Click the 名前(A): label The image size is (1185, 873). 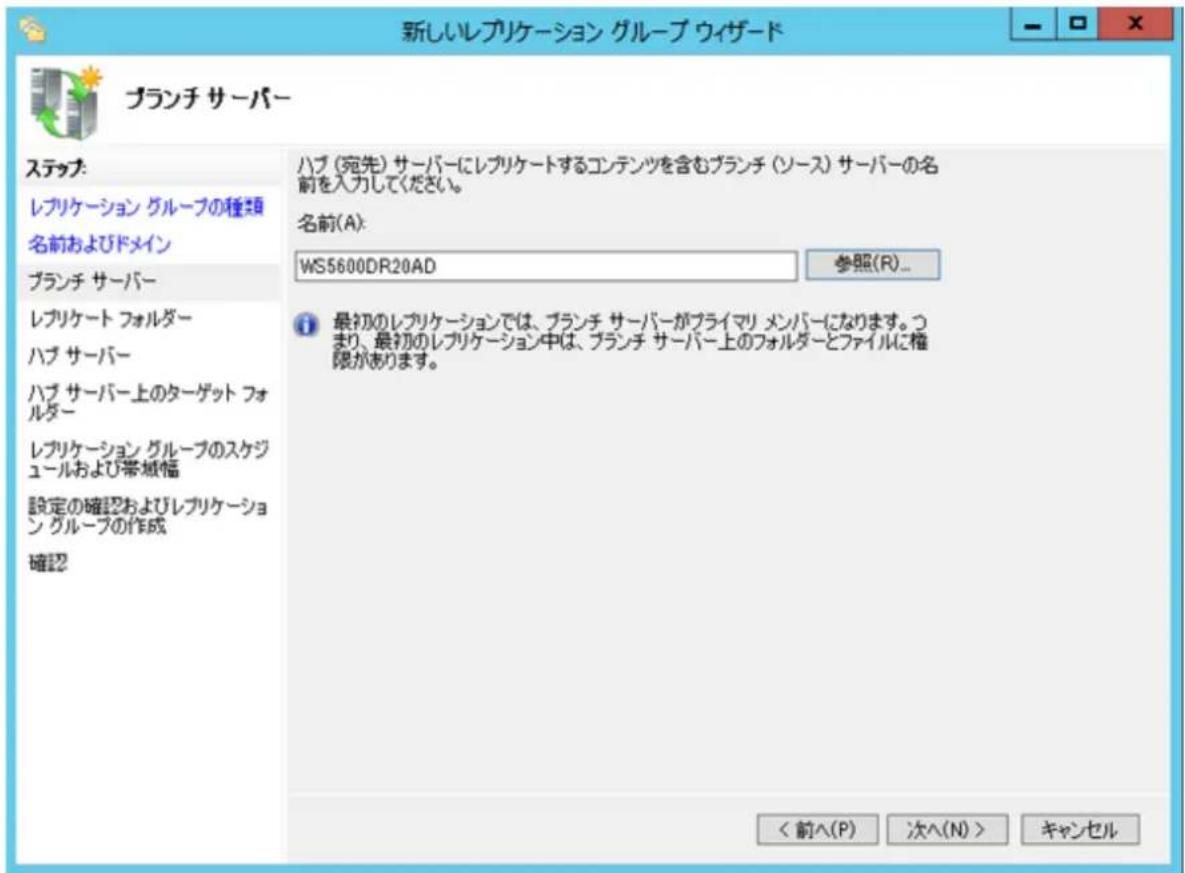(331, 223)
